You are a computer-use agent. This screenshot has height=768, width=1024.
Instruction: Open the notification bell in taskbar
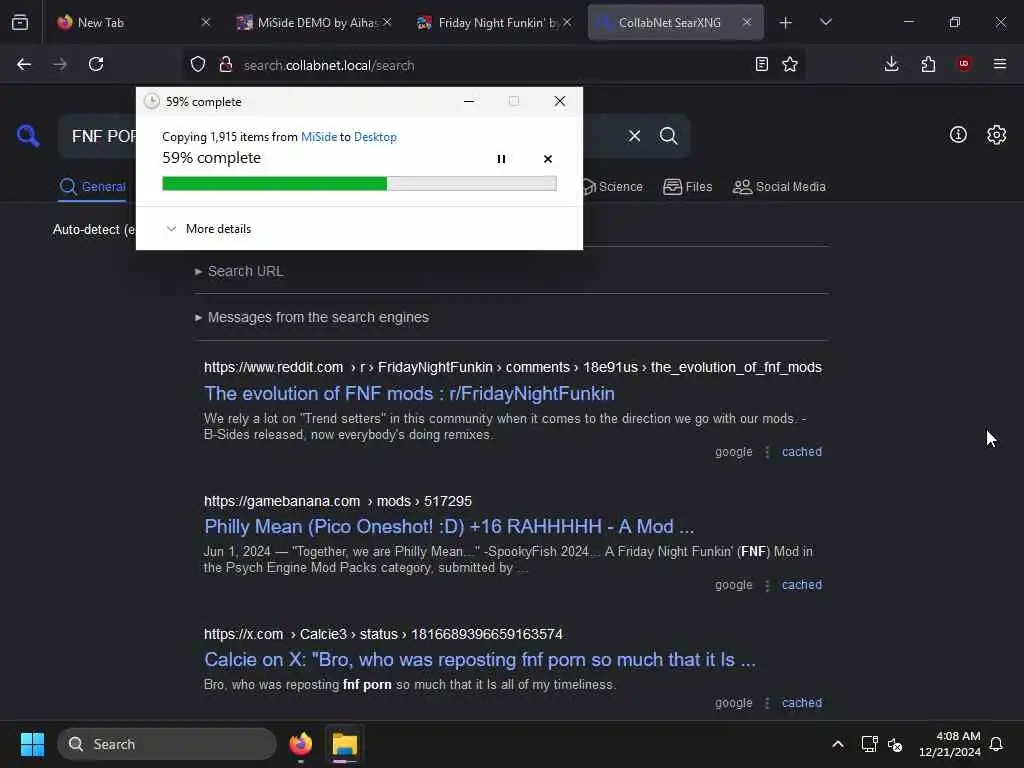996,744
